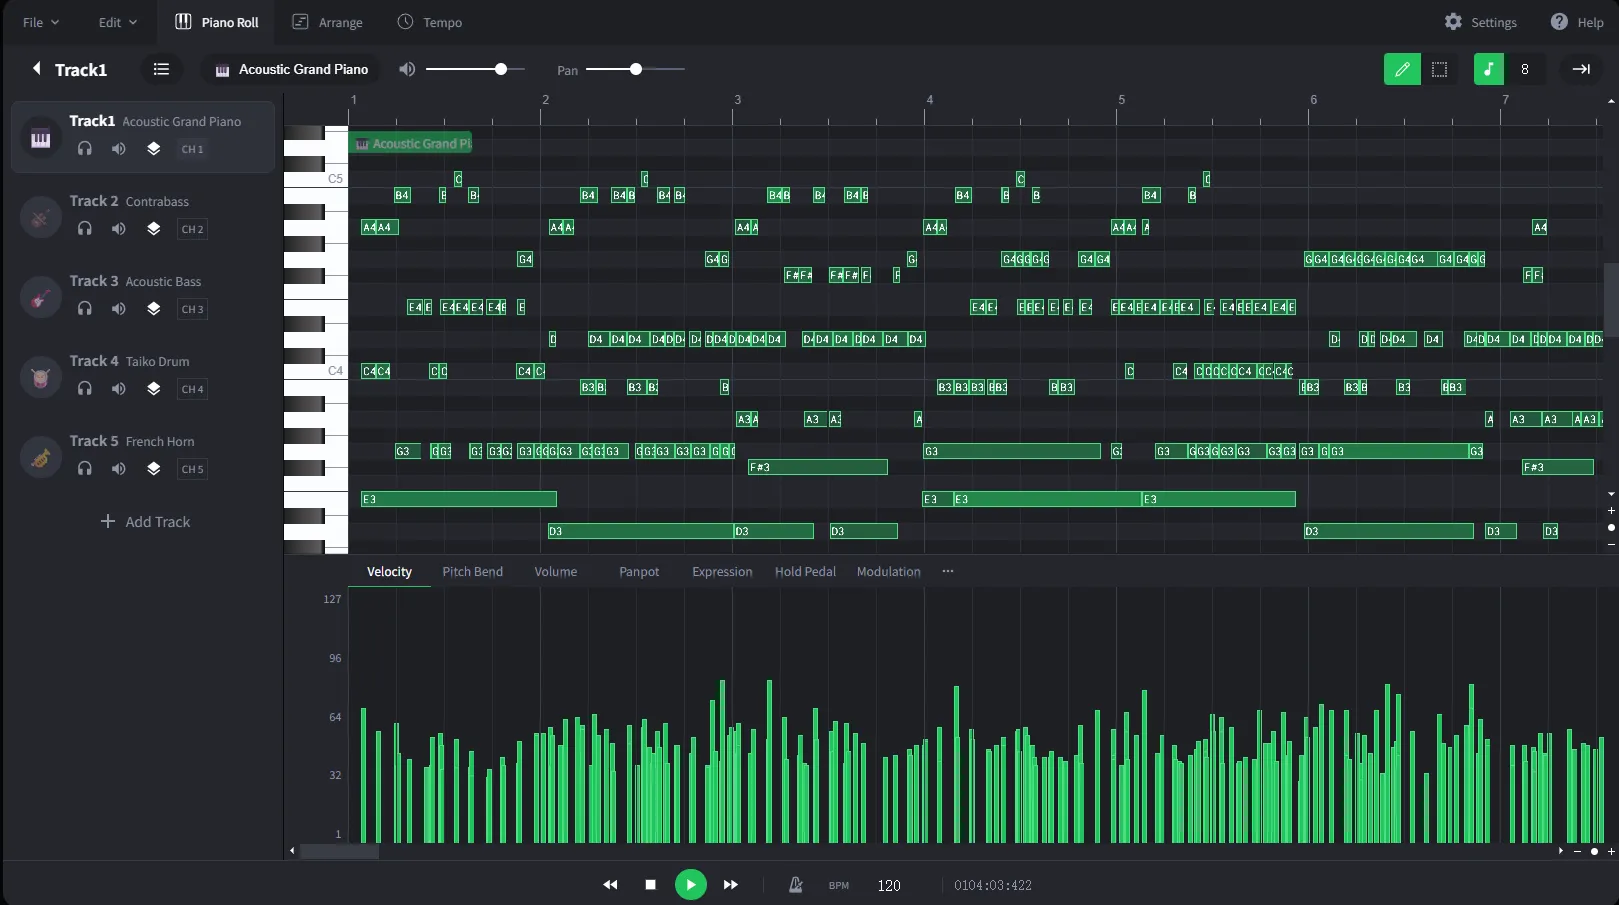1619x905 pixels.
Task: Click the long E3 note at bar 1
Action: click(x=459, y=499)
